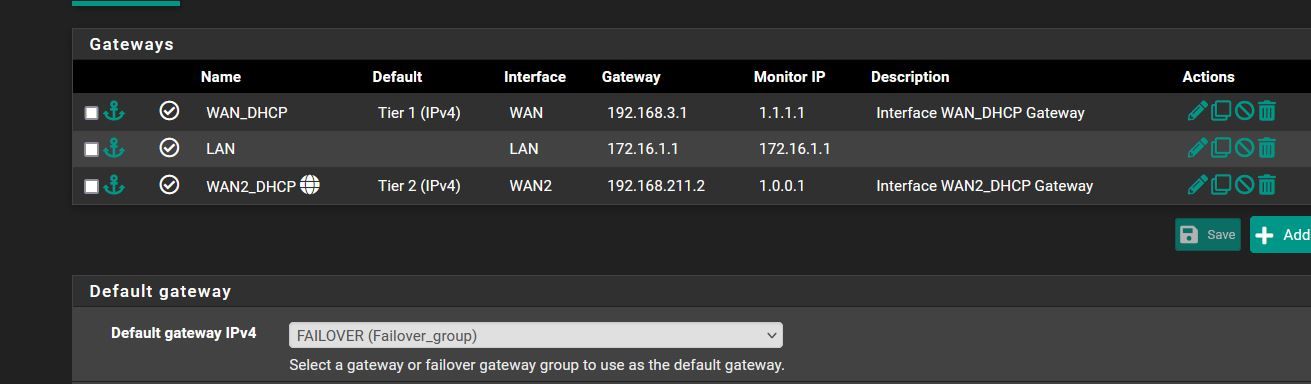Click the anchor icon for WAN2_DHCP row
The width and height of the screenshot is (1311, 384).
(x=114, y=184)
